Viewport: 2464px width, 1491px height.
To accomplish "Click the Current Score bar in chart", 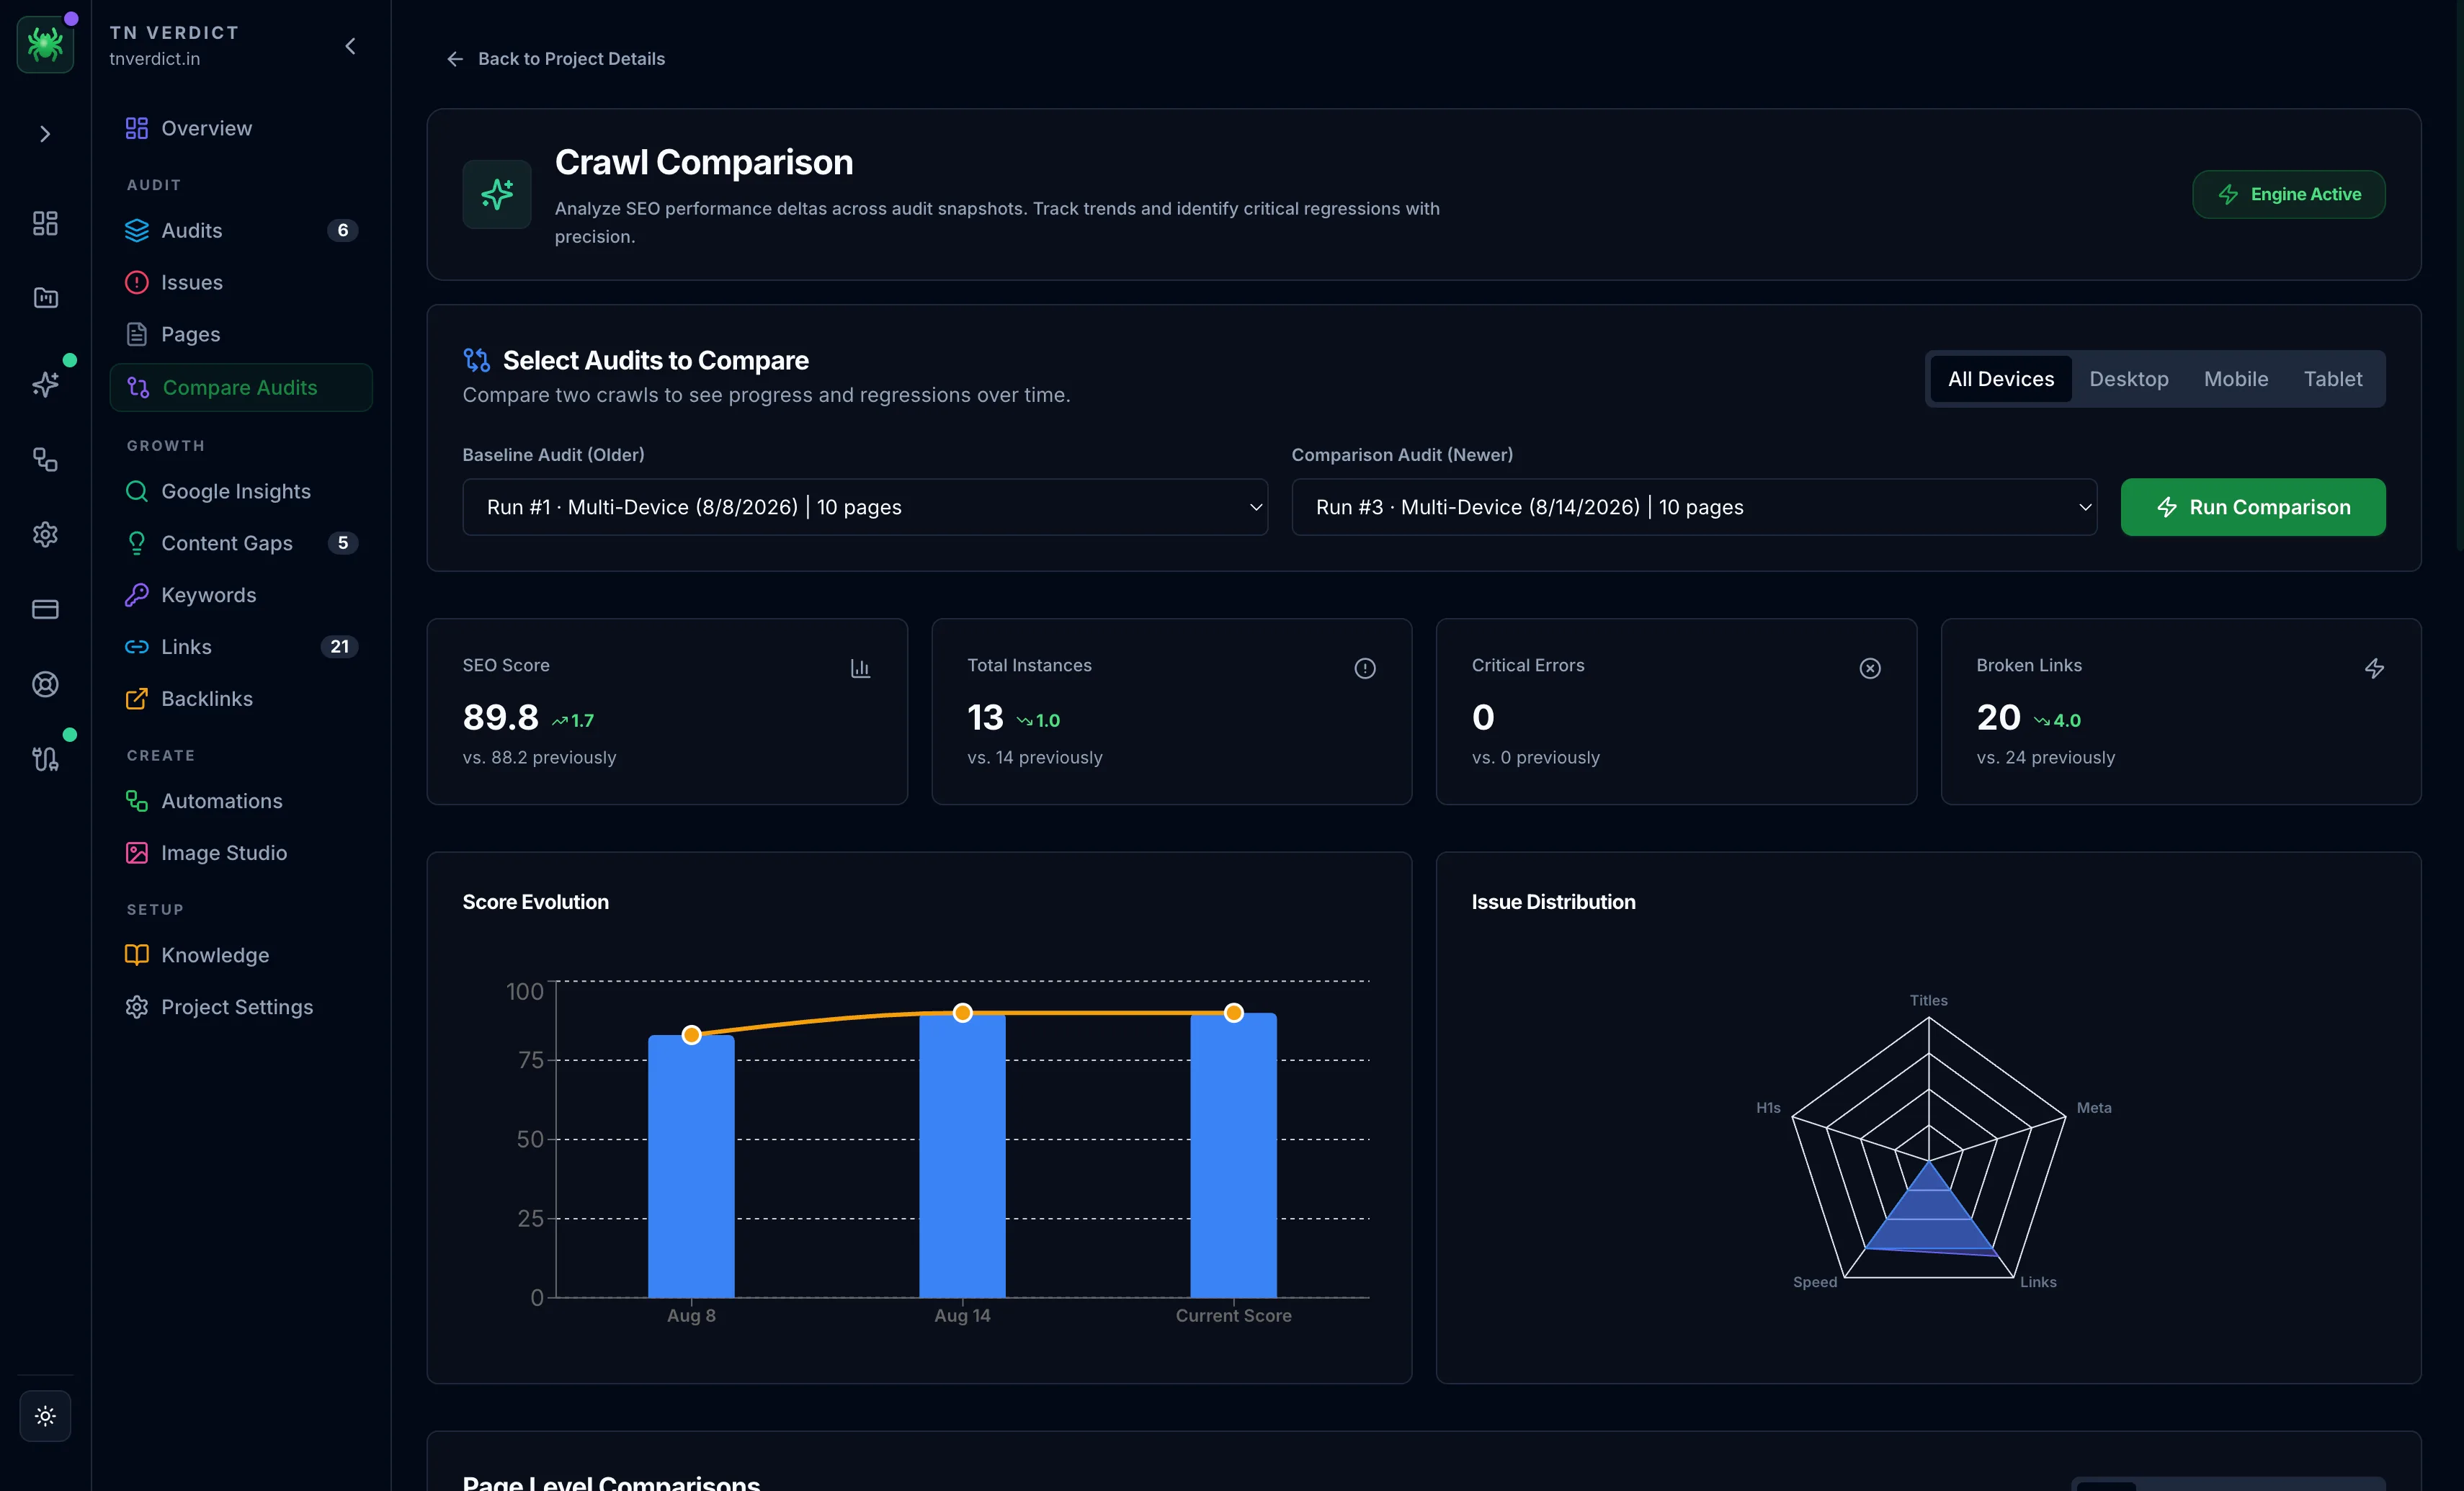I will pos(1233,1156).
